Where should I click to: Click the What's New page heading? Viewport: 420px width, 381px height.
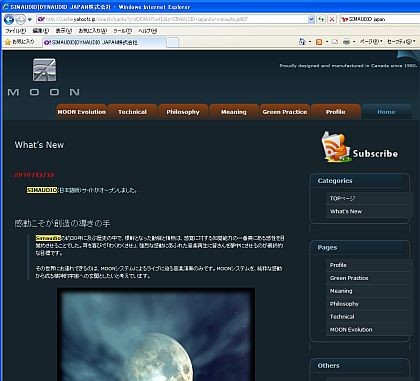coord(39,145)
